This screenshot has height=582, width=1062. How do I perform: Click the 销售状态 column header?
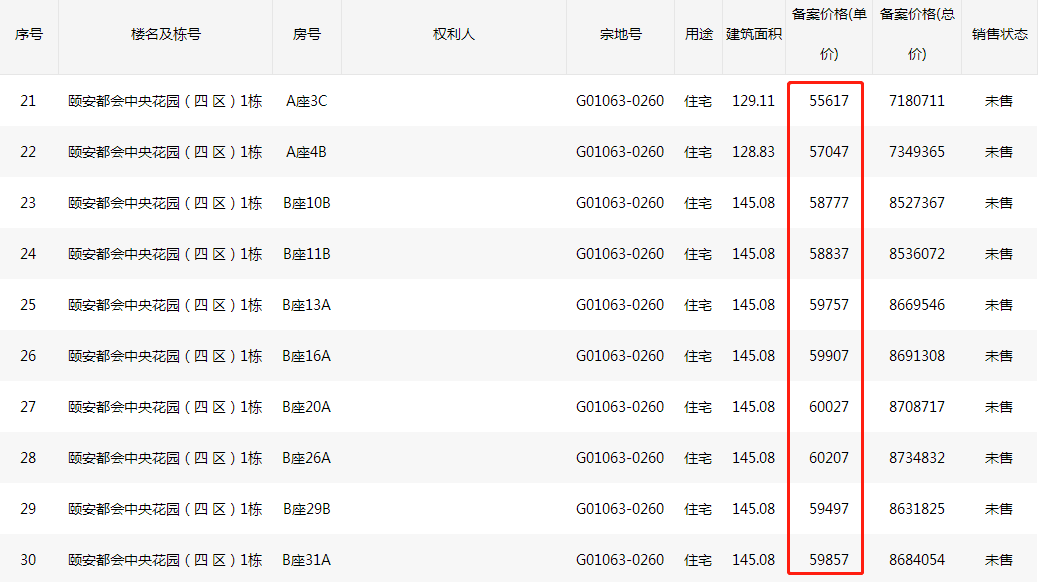click(x=1000, y=35)
